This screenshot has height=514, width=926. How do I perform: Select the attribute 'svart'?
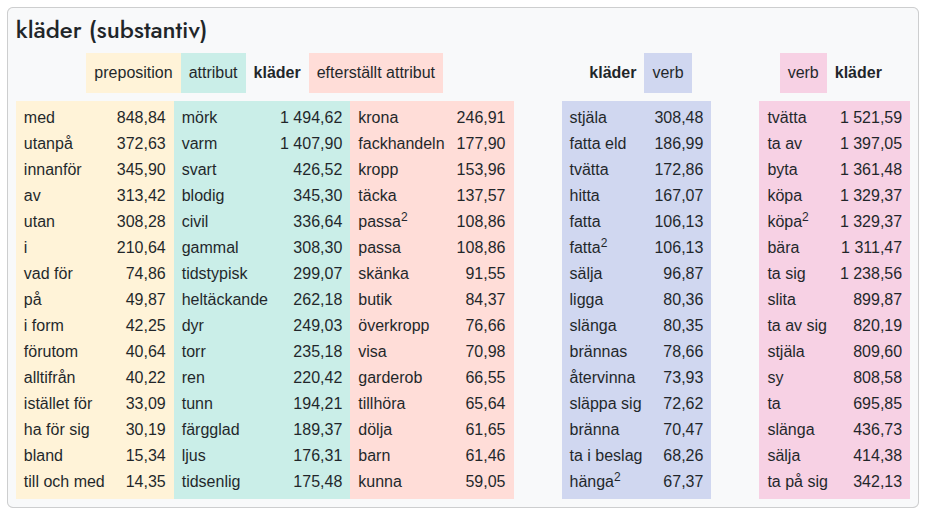tap(198, 170)
